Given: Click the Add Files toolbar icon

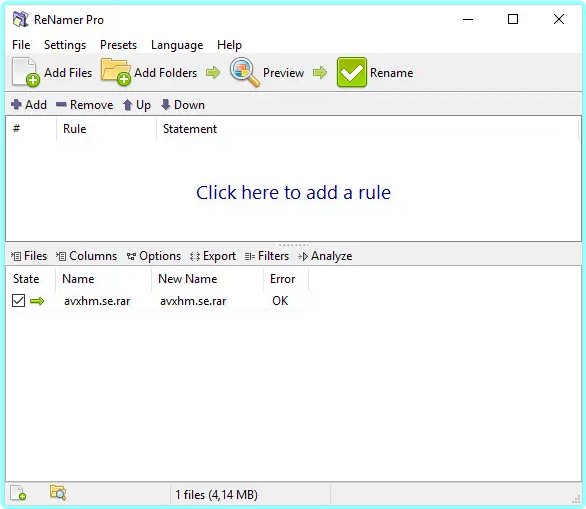Looking at the screenshot, I should coord(25,72).
